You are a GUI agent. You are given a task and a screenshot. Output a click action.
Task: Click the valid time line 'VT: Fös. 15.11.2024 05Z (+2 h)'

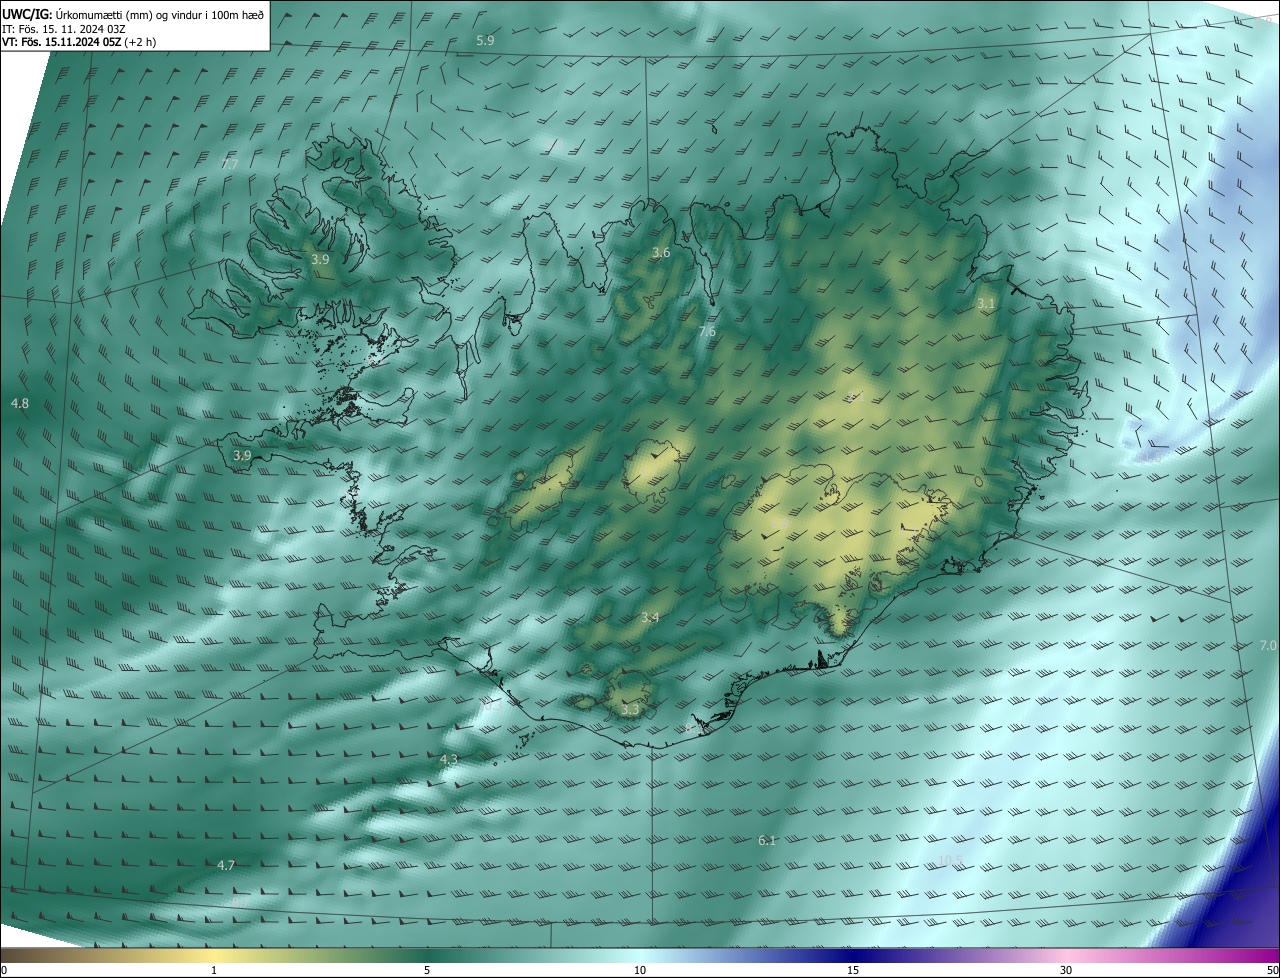pos(79,42)
